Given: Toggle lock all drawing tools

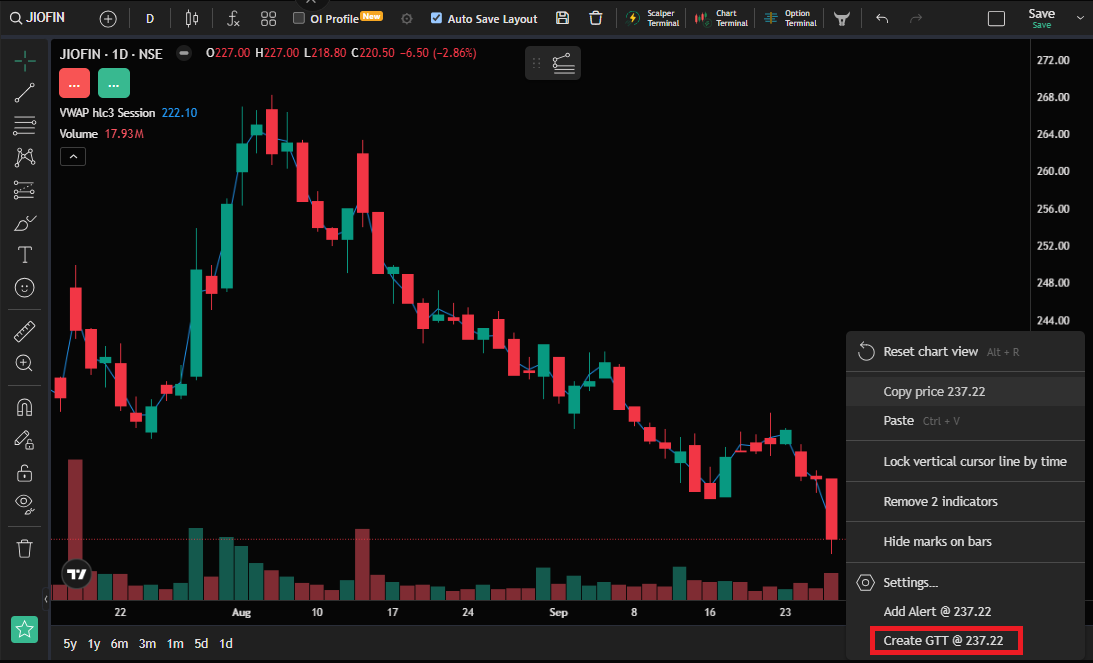Looking at the screenshot, I should [25, 473].
